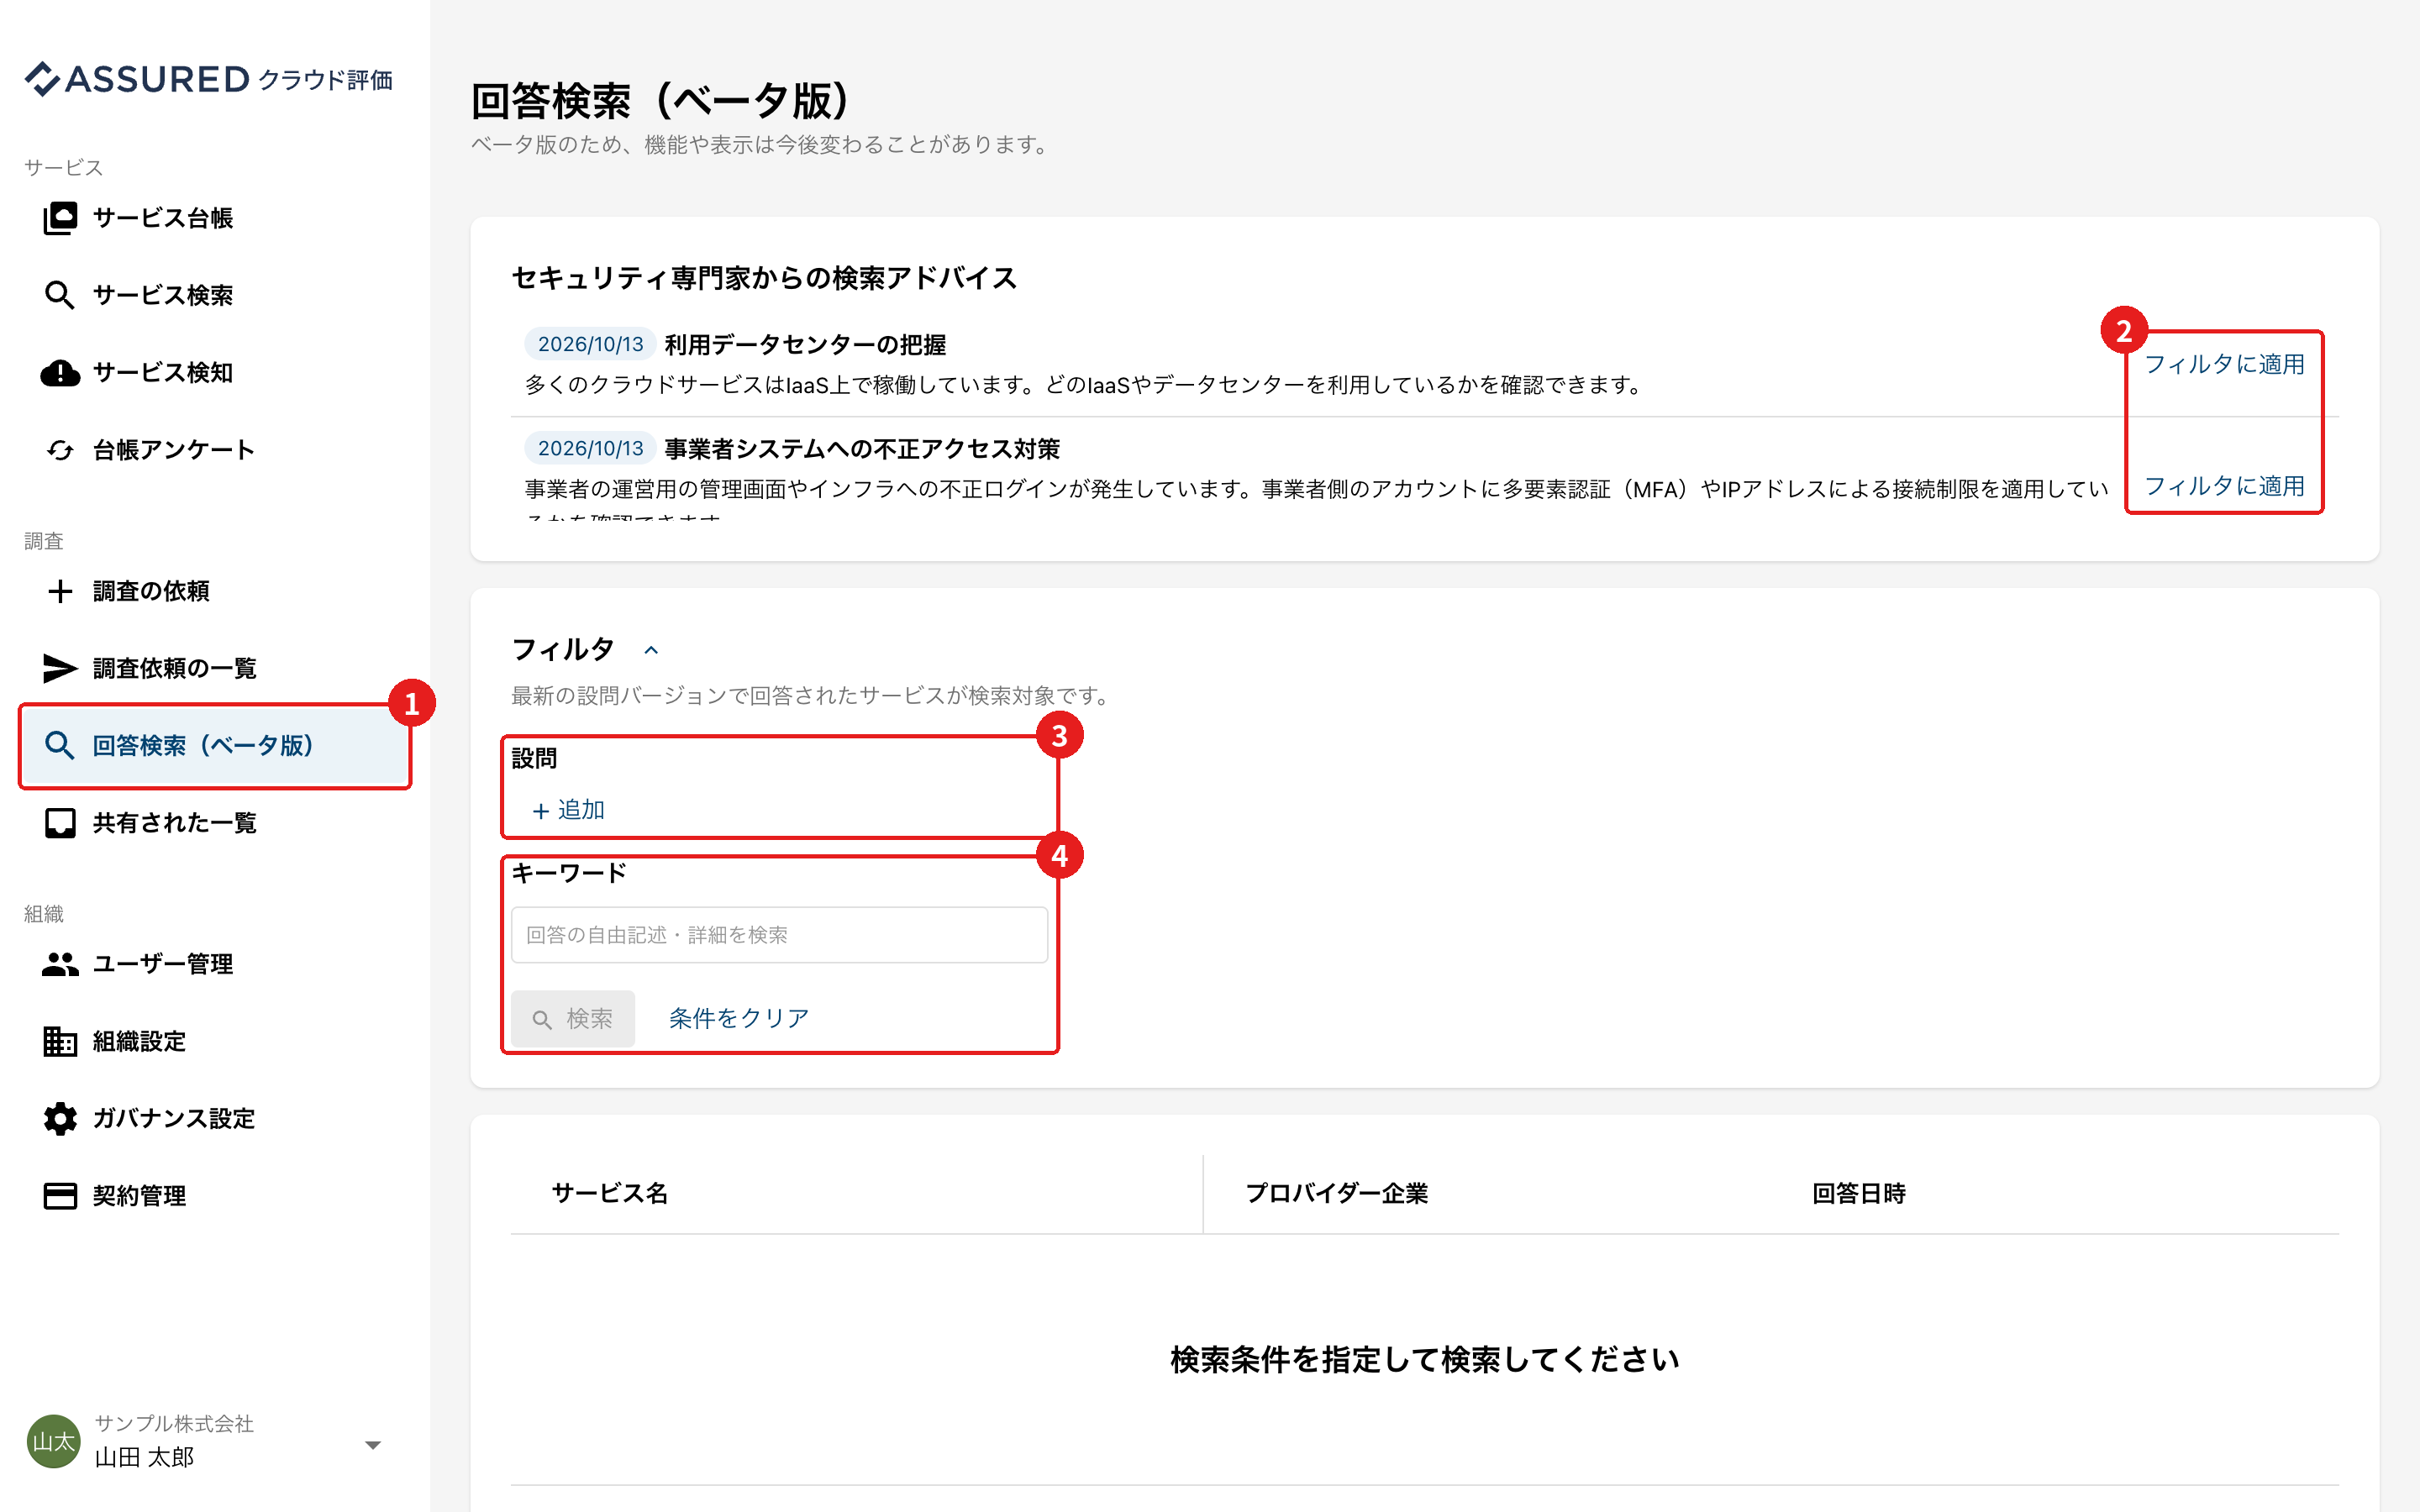Image resolution: width=2420 pixels, height=1512 pixels.
Task: Apply filter for 事業者システムへの不正アクセス対策 advice
Action: (2224, 486)
